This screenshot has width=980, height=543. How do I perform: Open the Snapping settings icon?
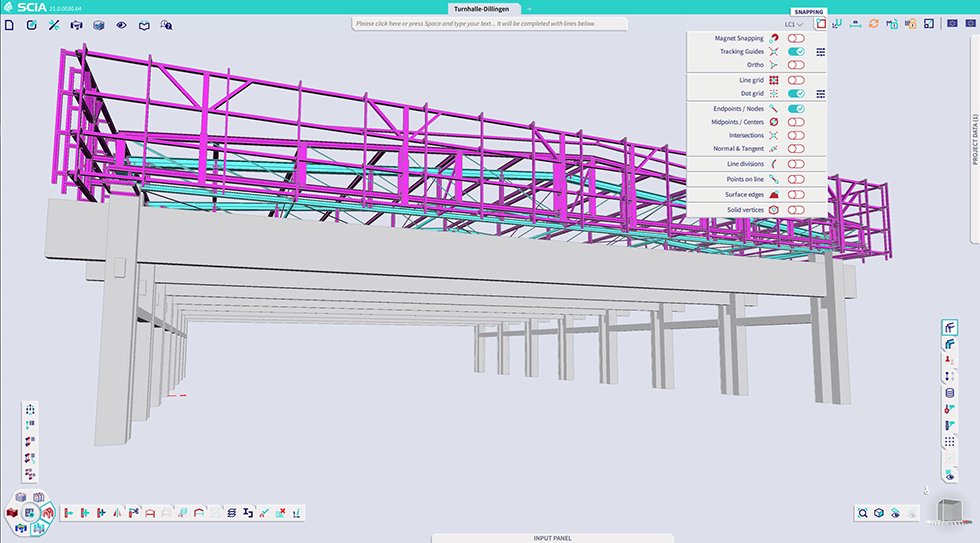[819, 24]
